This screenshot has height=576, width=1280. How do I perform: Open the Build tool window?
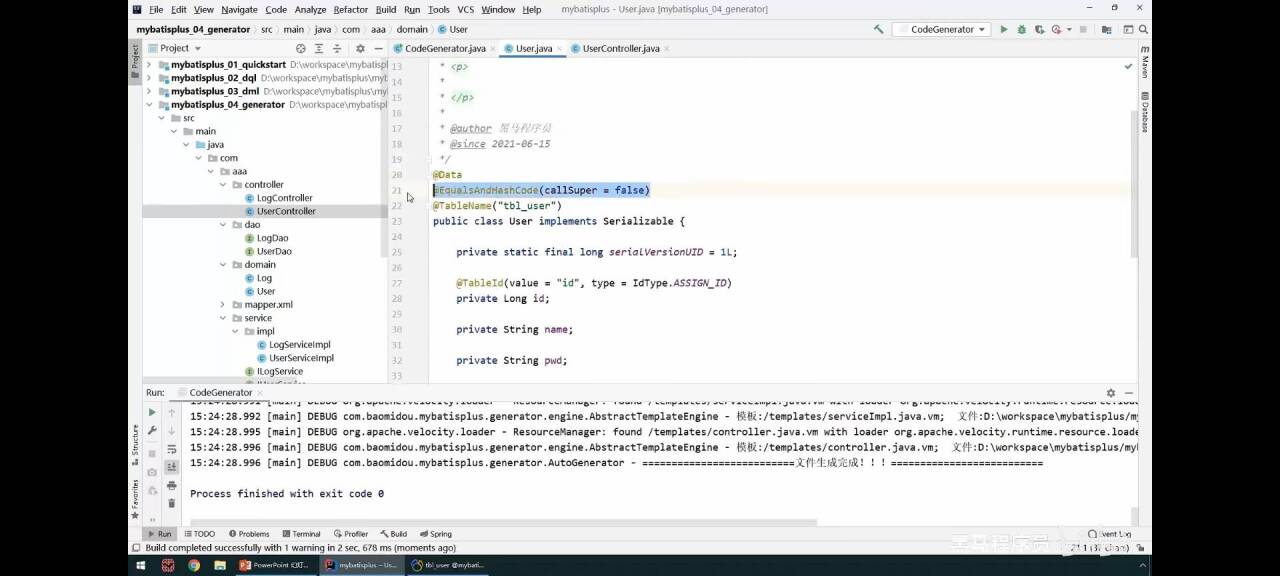[393, 534]
